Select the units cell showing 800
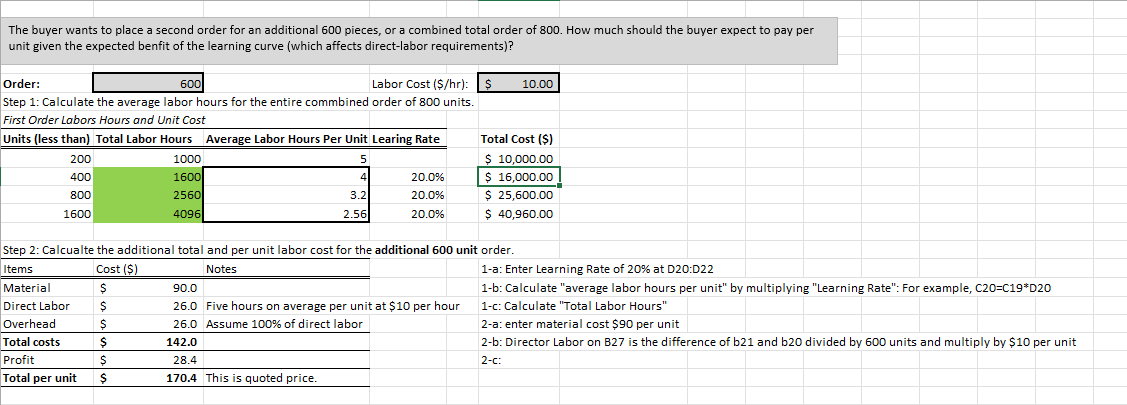This screenshot has width=1127, height=405. (x=47, y=195)
